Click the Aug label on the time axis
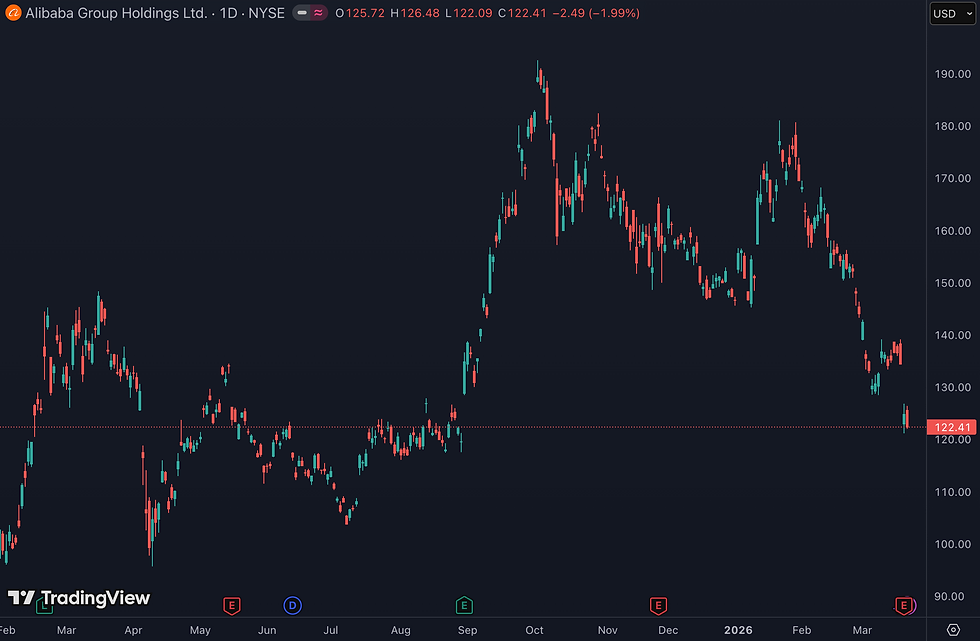Screen dimensions: 980x641 tap(401, 630)
